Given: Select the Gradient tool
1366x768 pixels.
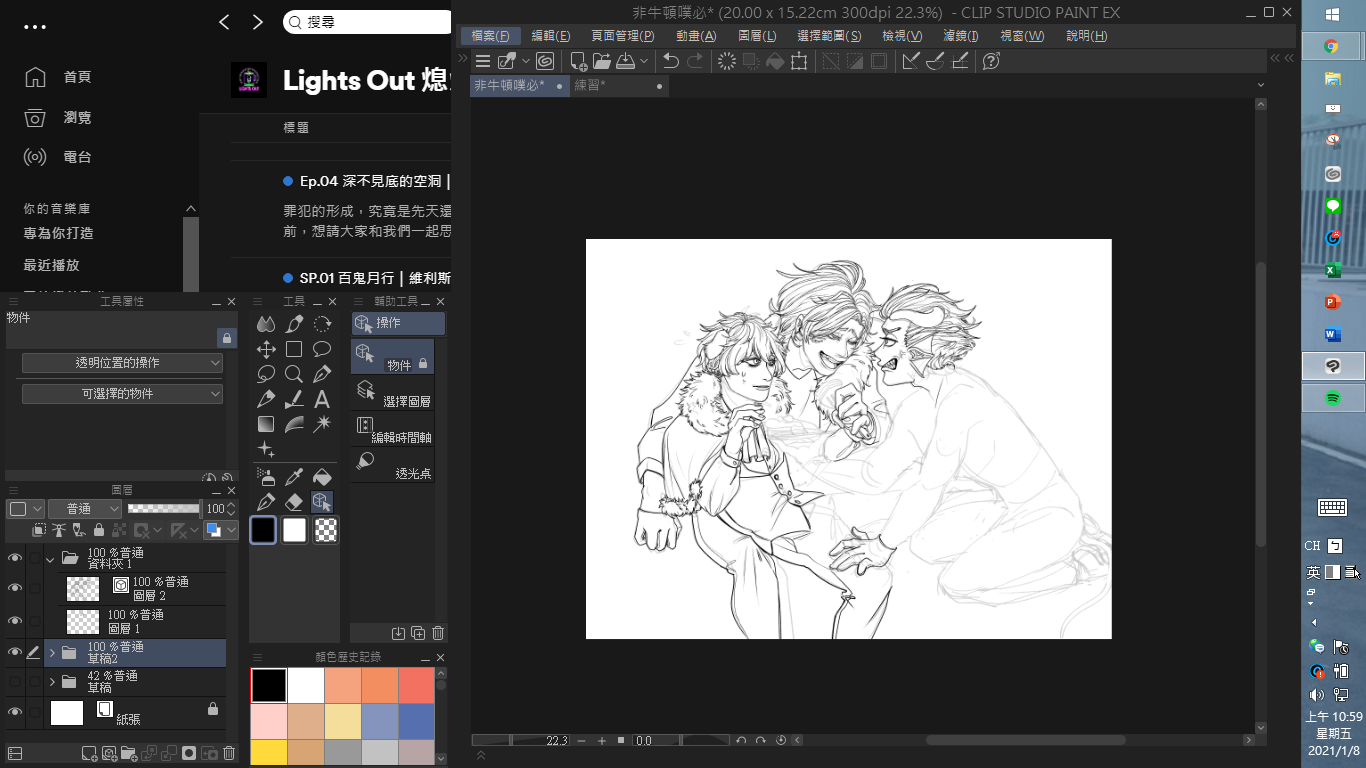Looking at the screenshot, I should click(x=266, y=424).
